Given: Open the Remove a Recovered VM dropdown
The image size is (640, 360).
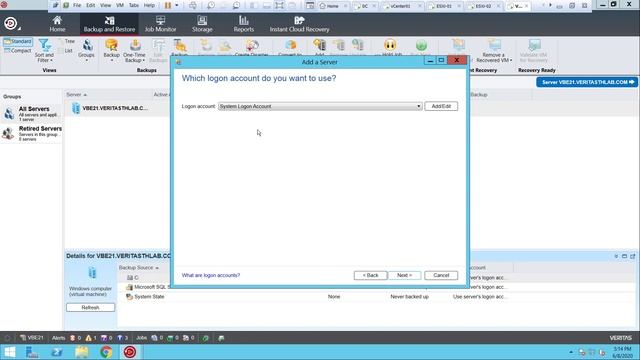Looking at the screenshot, I should pyautogui.click(x=494, y=51).
